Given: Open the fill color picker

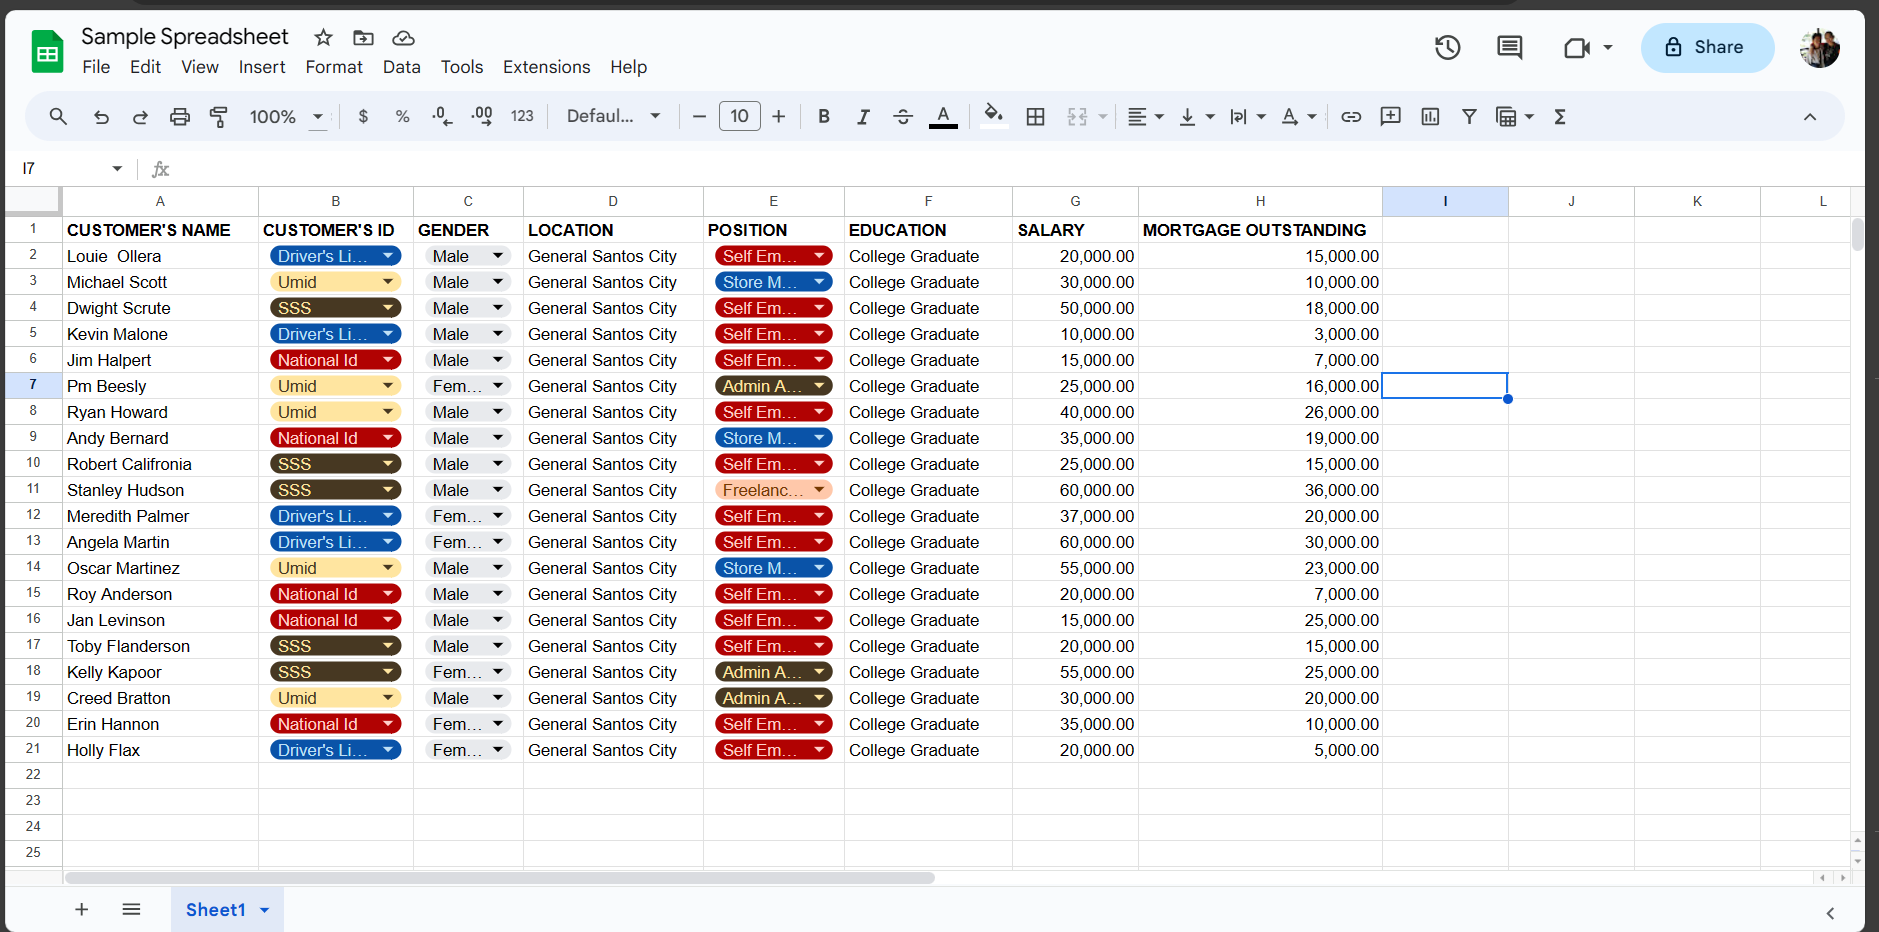Looking at the screenshot, I should [993, 117].
